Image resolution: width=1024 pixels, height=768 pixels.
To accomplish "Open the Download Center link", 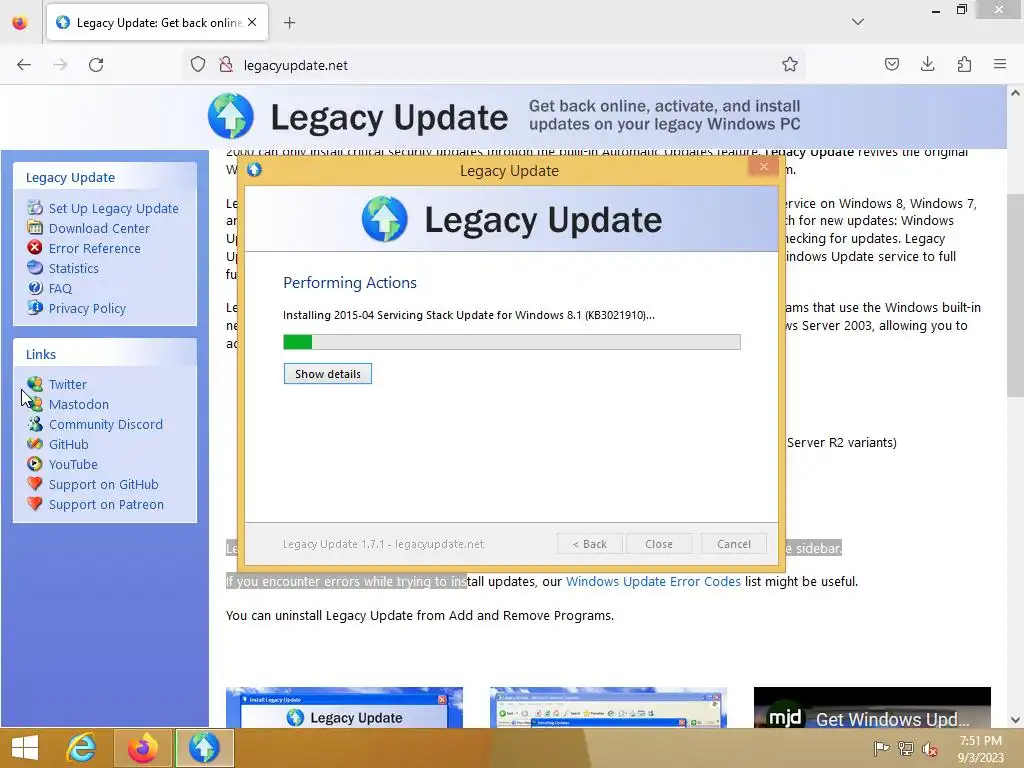I will click(99, 229).
